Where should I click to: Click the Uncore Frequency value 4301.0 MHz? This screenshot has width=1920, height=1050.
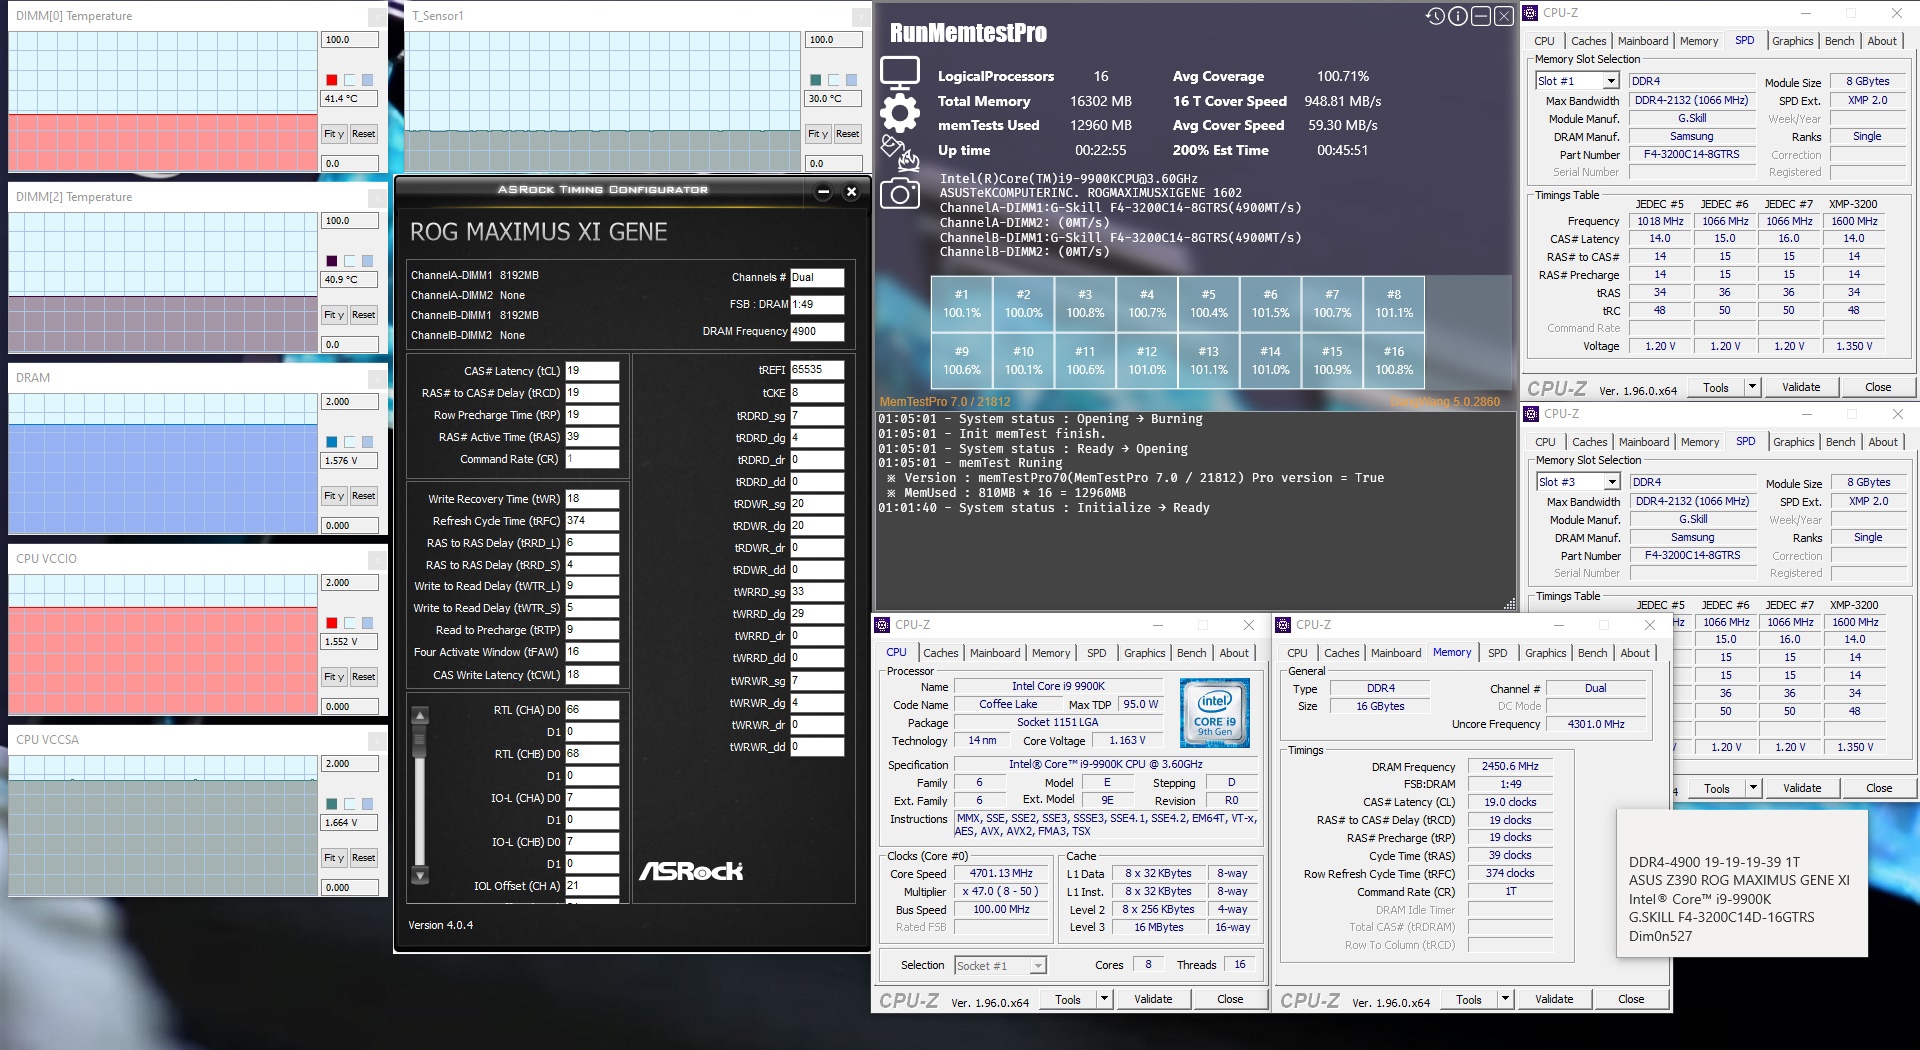pyautogui.click(x=1596, y=724)
